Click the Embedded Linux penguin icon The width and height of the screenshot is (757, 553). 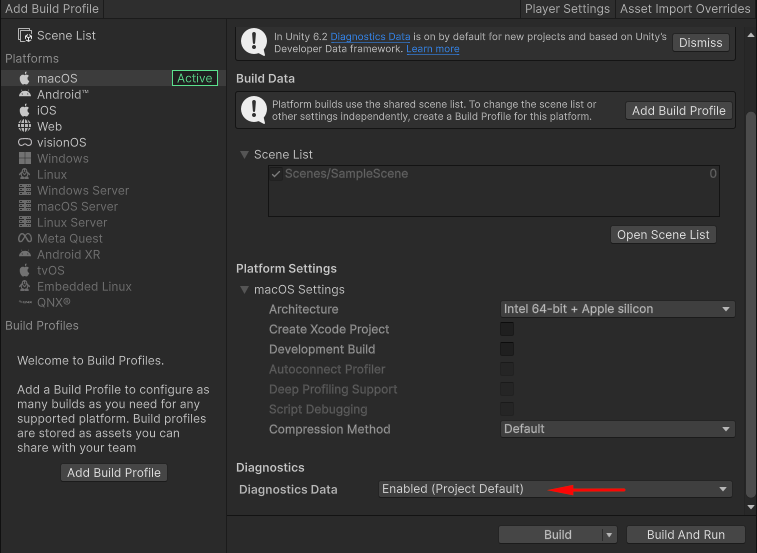pos(25,286)
